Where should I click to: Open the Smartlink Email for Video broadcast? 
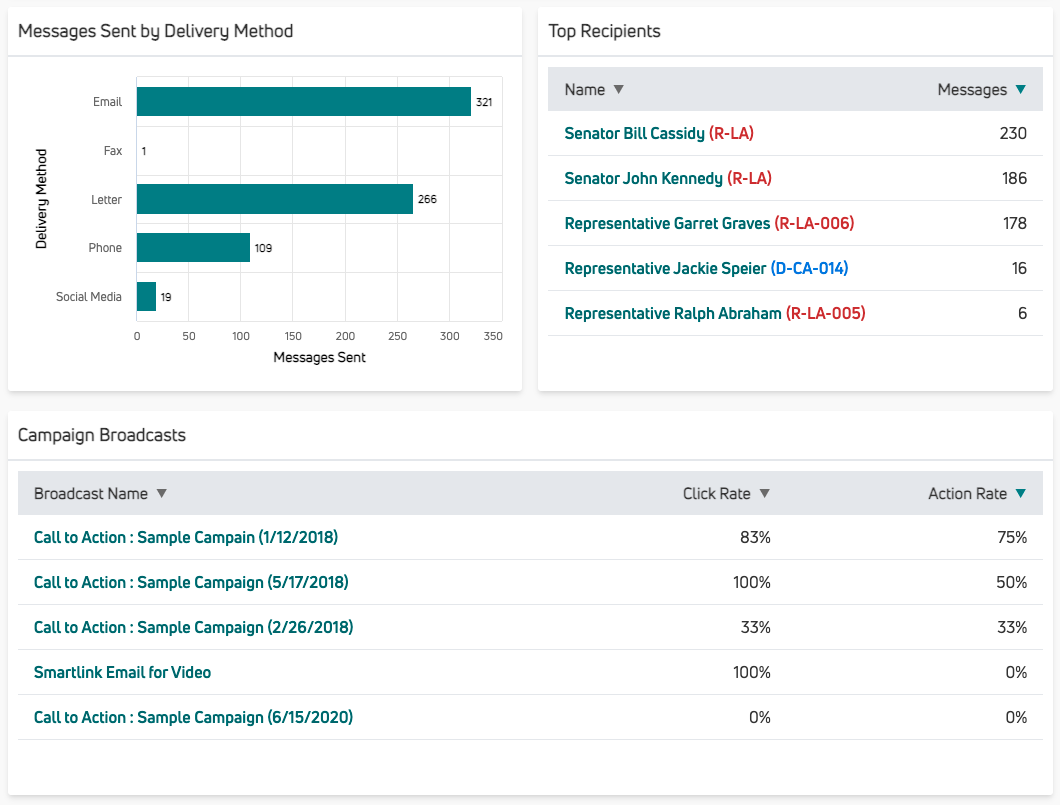click(122, 672)
